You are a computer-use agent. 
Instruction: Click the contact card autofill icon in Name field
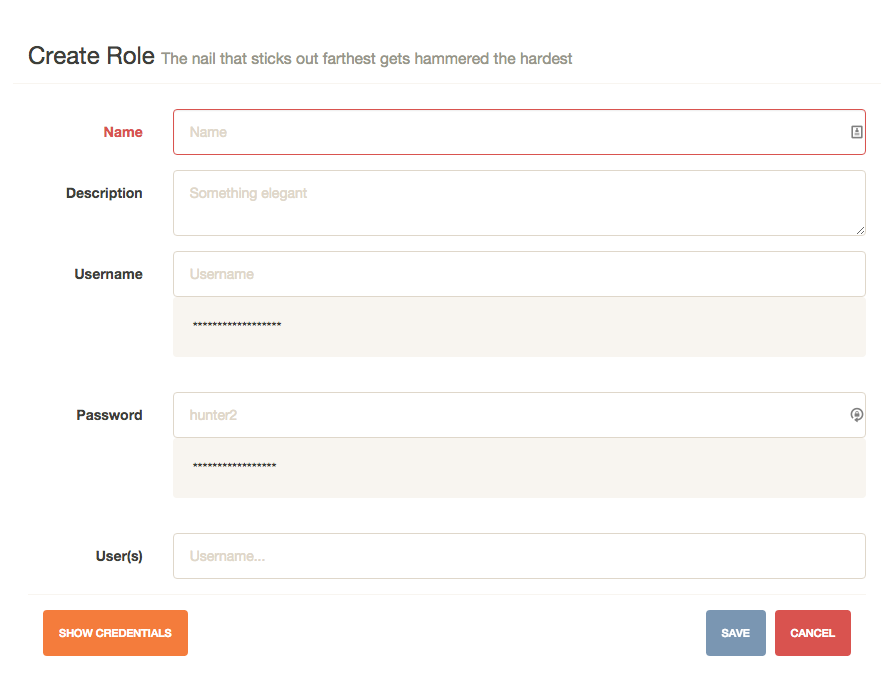pyautogui.click(x=857, y=132)
